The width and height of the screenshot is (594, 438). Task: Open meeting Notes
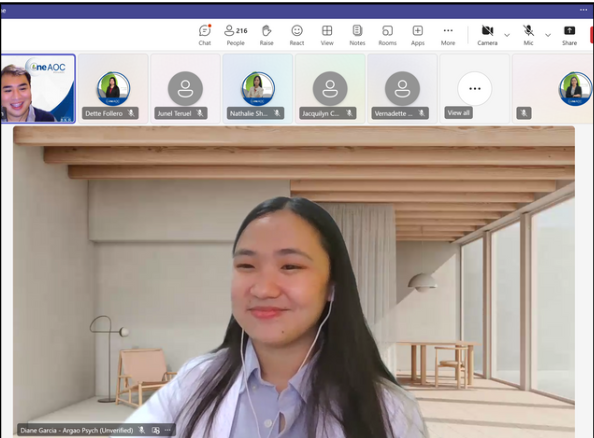point(357,35)
